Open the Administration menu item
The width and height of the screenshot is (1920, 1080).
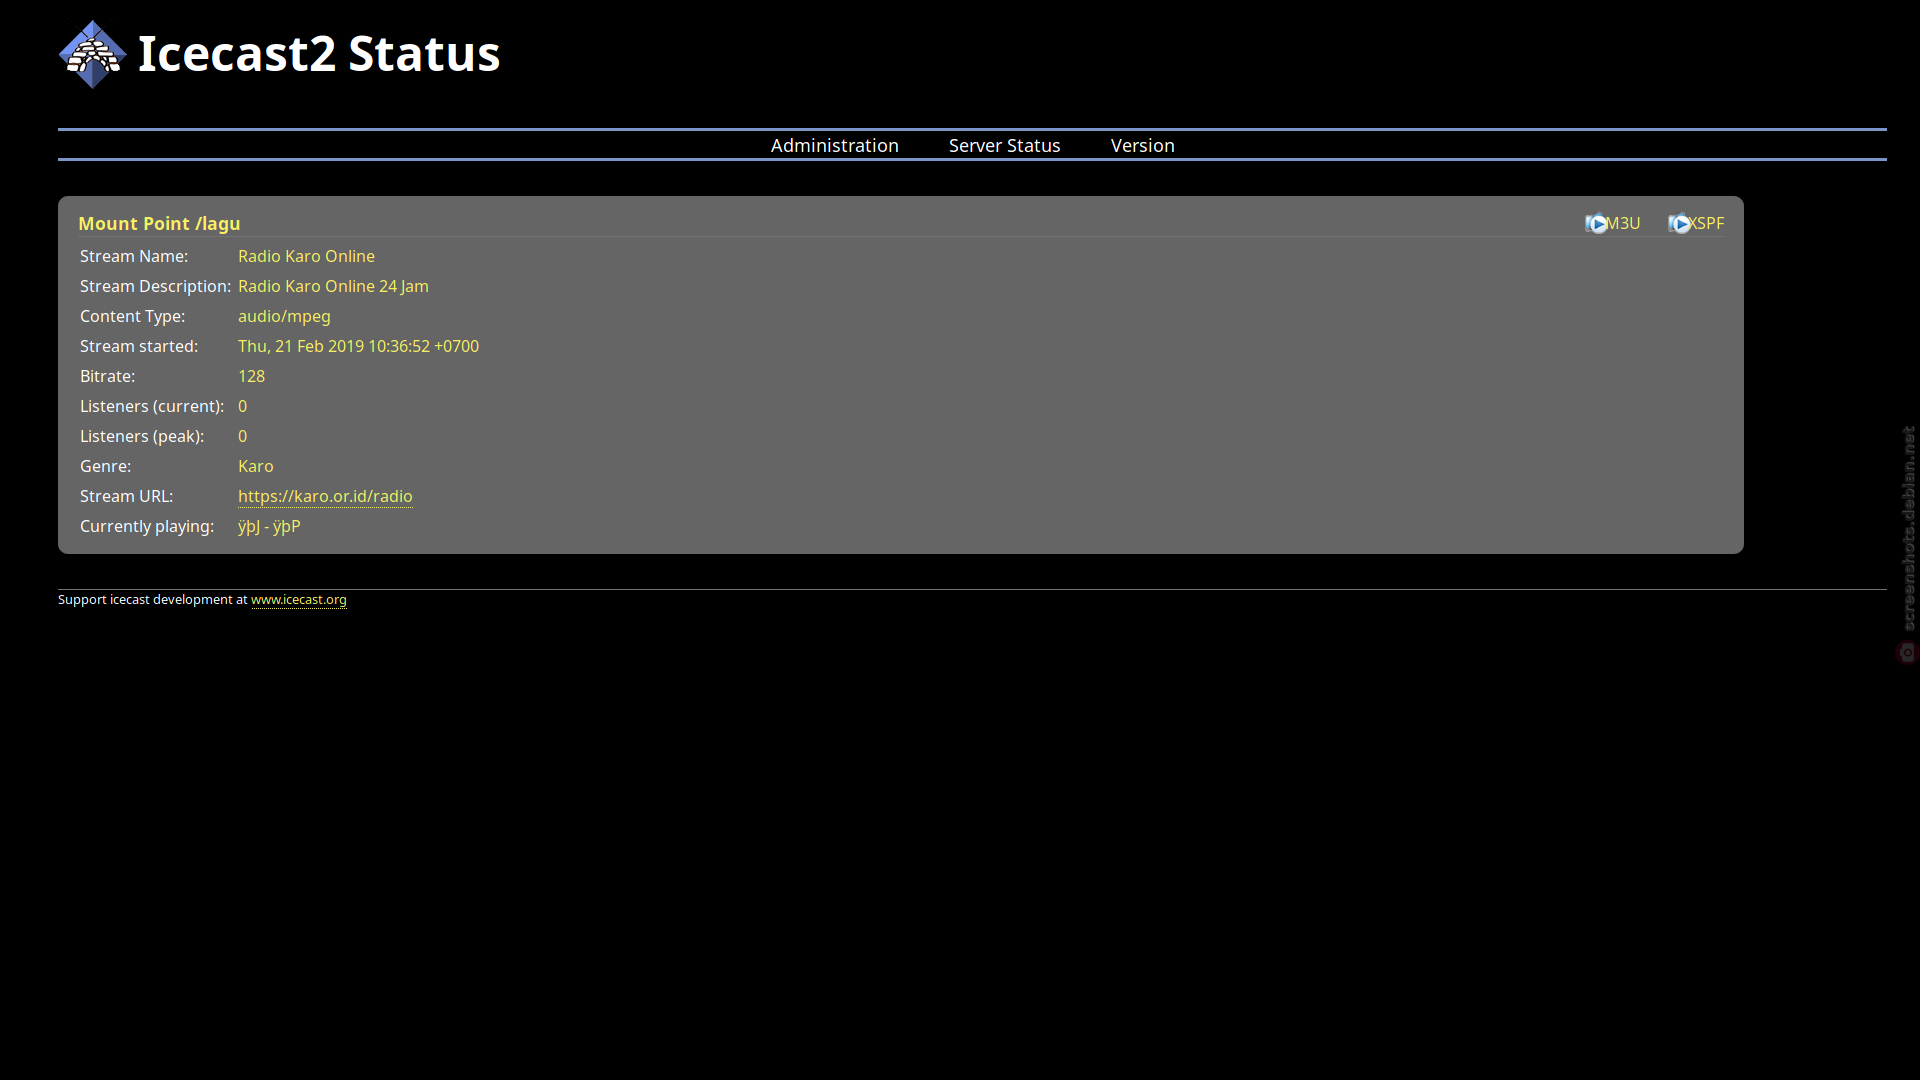coord(834,145)
